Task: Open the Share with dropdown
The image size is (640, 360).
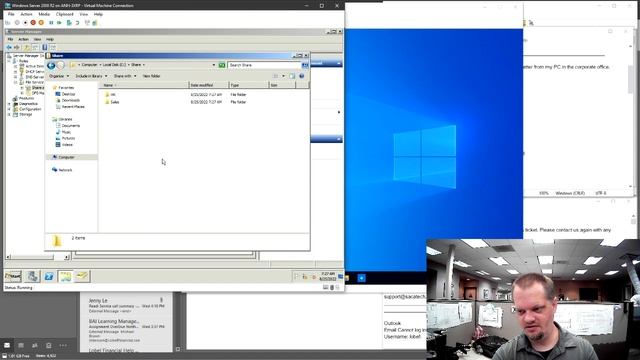Action: 125,76
